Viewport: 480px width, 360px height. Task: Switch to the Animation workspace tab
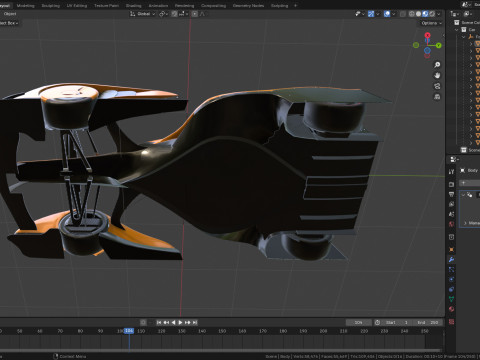158,5
